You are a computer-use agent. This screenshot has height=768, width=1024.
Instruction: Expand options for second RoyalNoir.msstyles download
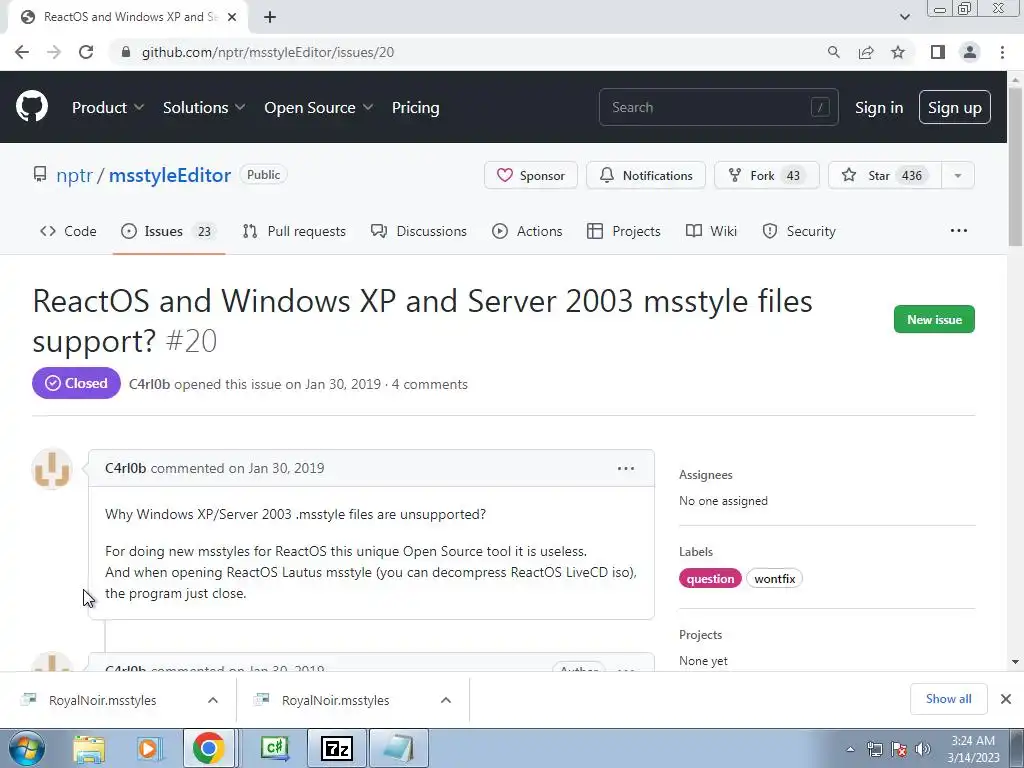(x=446, y=700)
